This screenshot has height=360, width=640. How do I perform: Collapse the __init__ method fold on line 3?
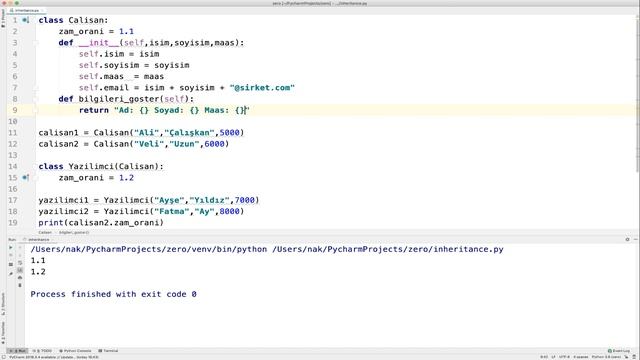coord(36,43)
